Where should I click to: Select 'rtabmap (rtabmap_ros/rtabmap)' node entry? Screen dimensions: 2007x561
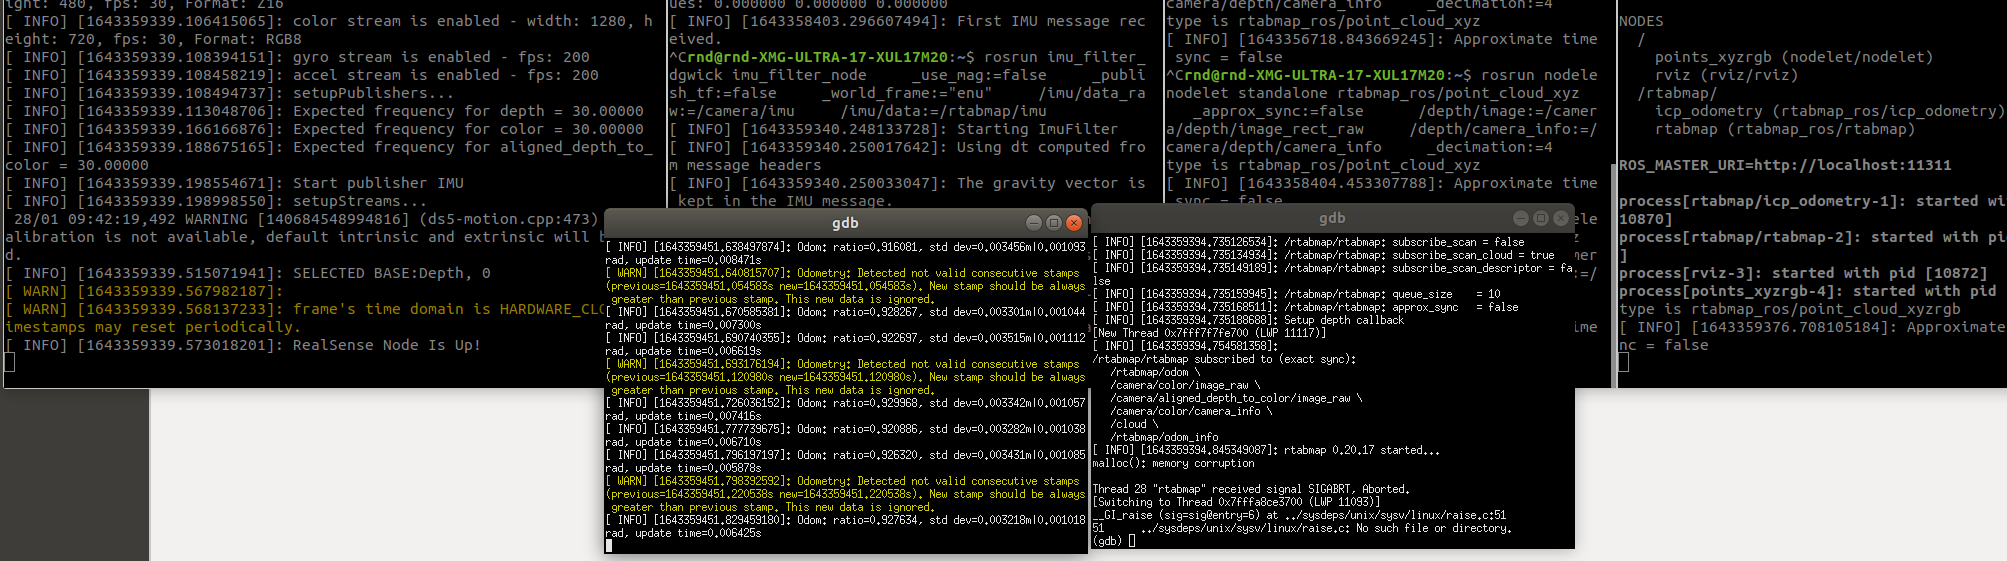1784,129
